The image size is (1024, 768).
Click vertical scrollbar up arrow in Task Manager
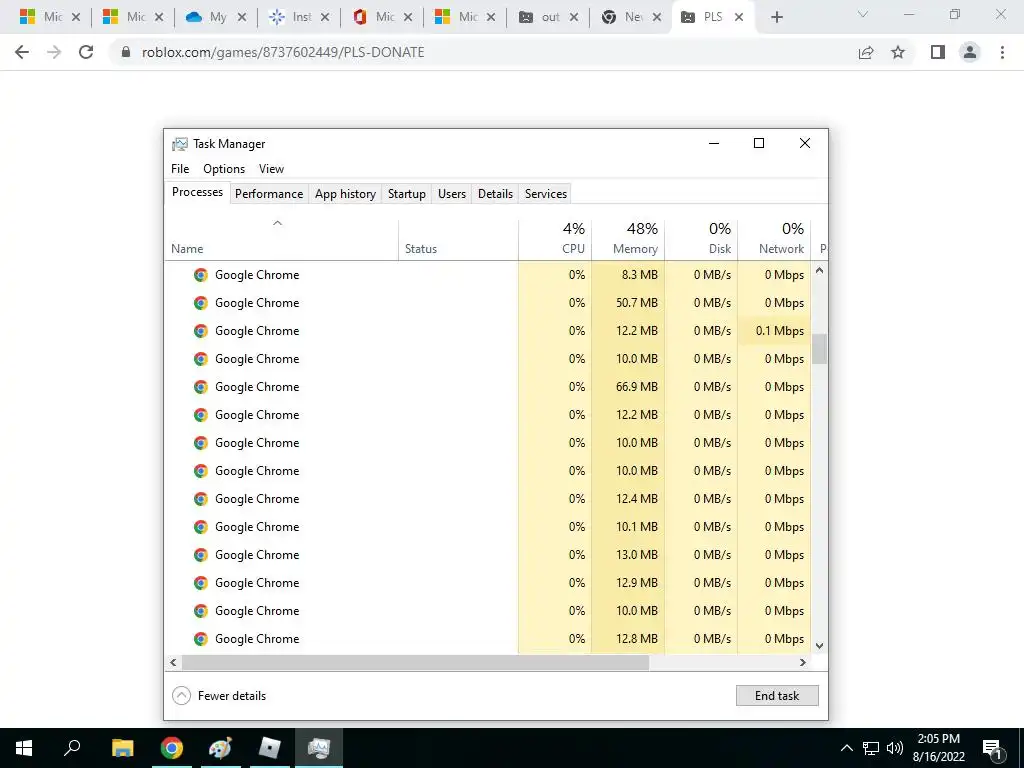tap(820, 270)
